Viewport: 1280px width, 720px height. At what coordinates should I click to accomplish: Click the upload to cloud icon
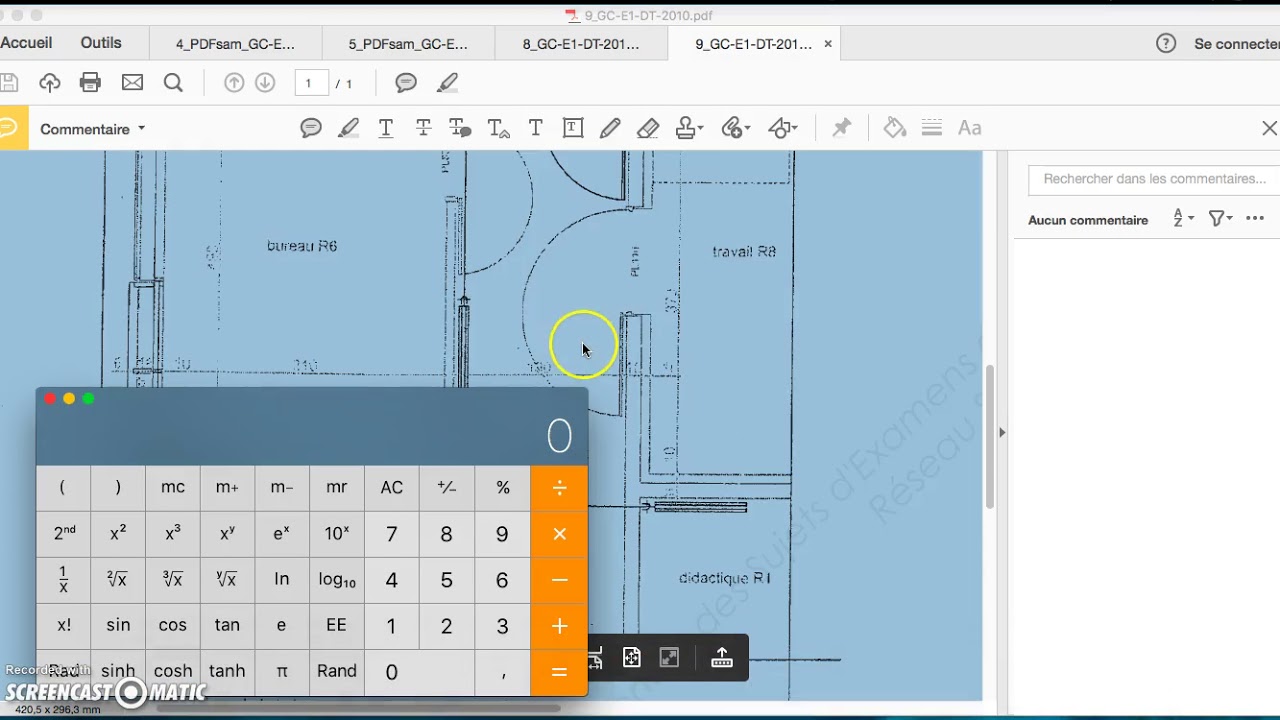[50, 83]
